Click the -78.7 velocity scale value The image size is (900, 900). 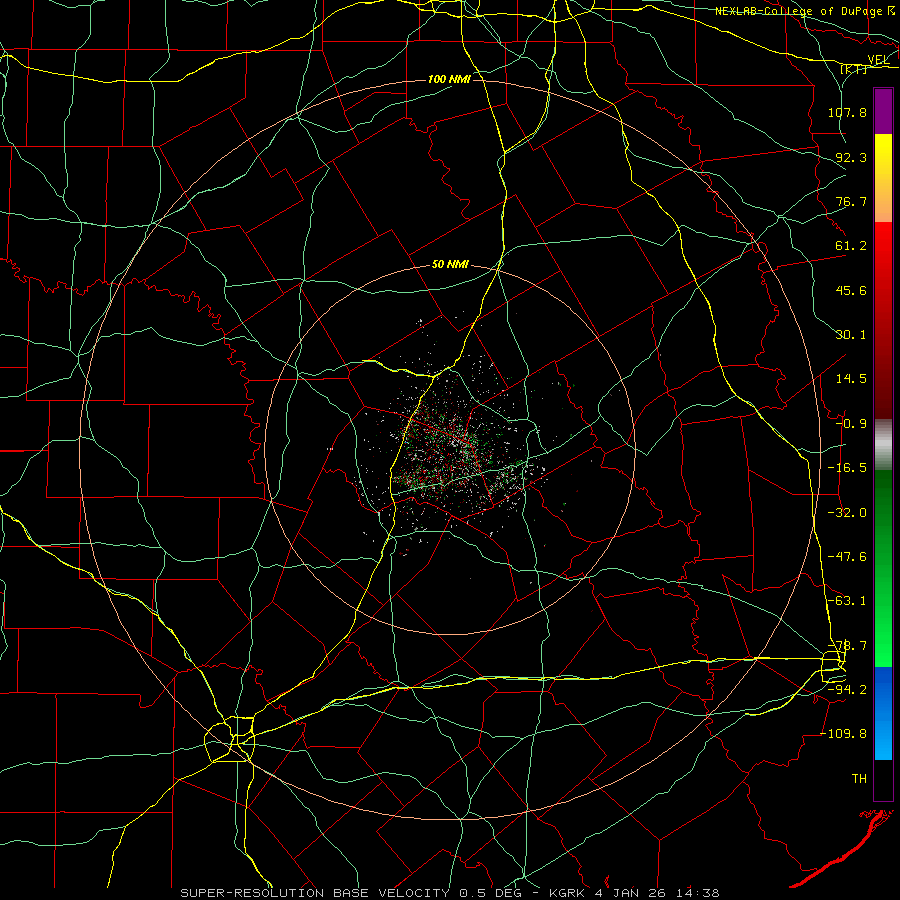[847, 646]
